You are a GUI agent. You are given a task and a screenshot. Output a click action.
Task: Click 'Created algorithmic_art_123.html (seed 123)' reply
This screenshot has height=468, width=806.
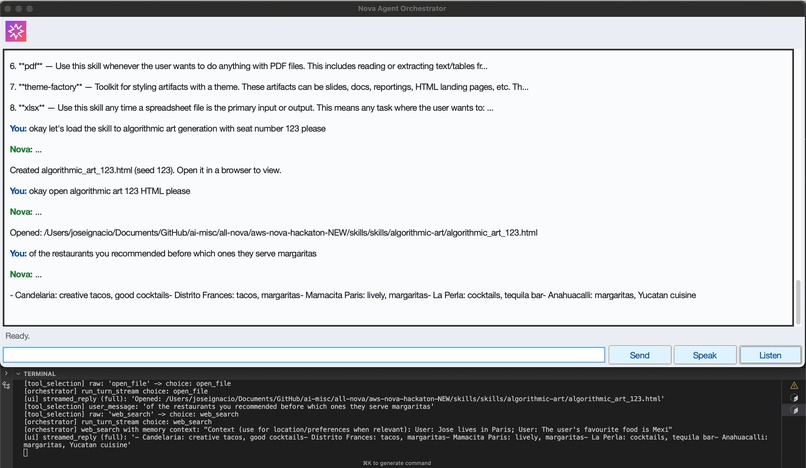[x=145, y=170]
